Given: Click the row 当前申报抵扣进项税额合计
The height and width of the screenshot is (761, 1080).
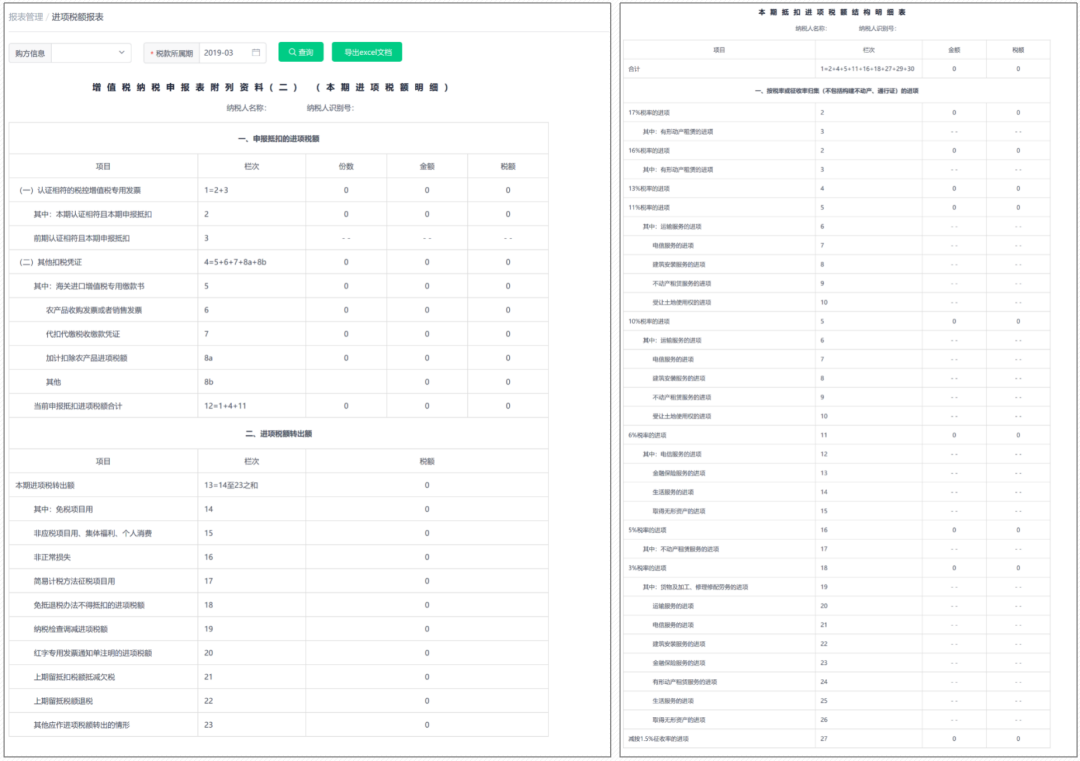Looking at the screenshot, I should pyautogui.click(x=278, y=406).
